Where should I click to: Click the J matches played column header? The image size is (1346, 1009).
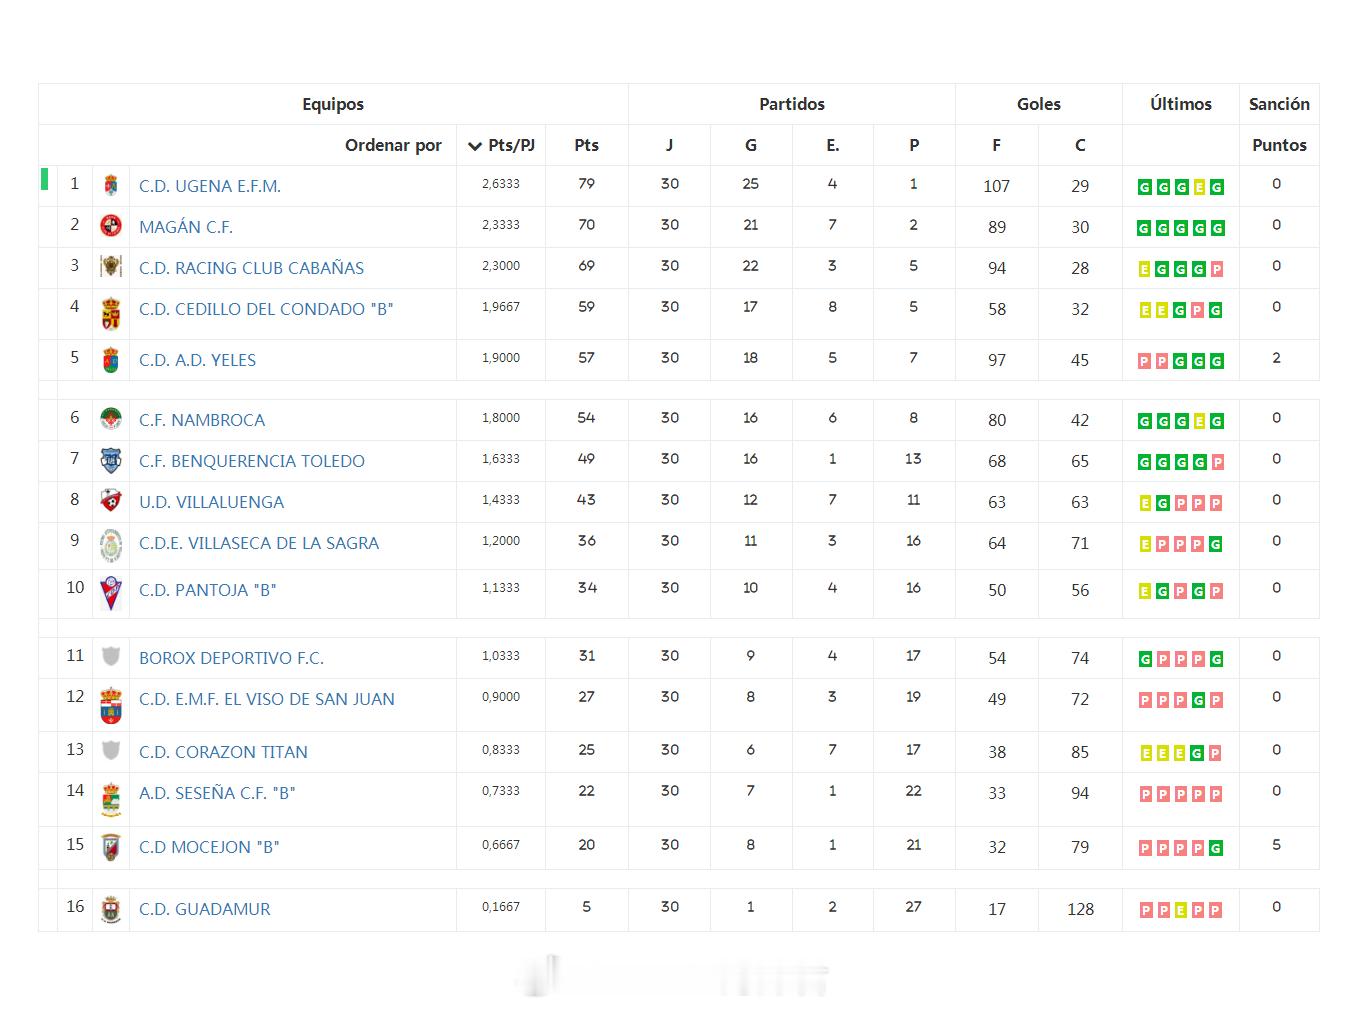(669, 145)
